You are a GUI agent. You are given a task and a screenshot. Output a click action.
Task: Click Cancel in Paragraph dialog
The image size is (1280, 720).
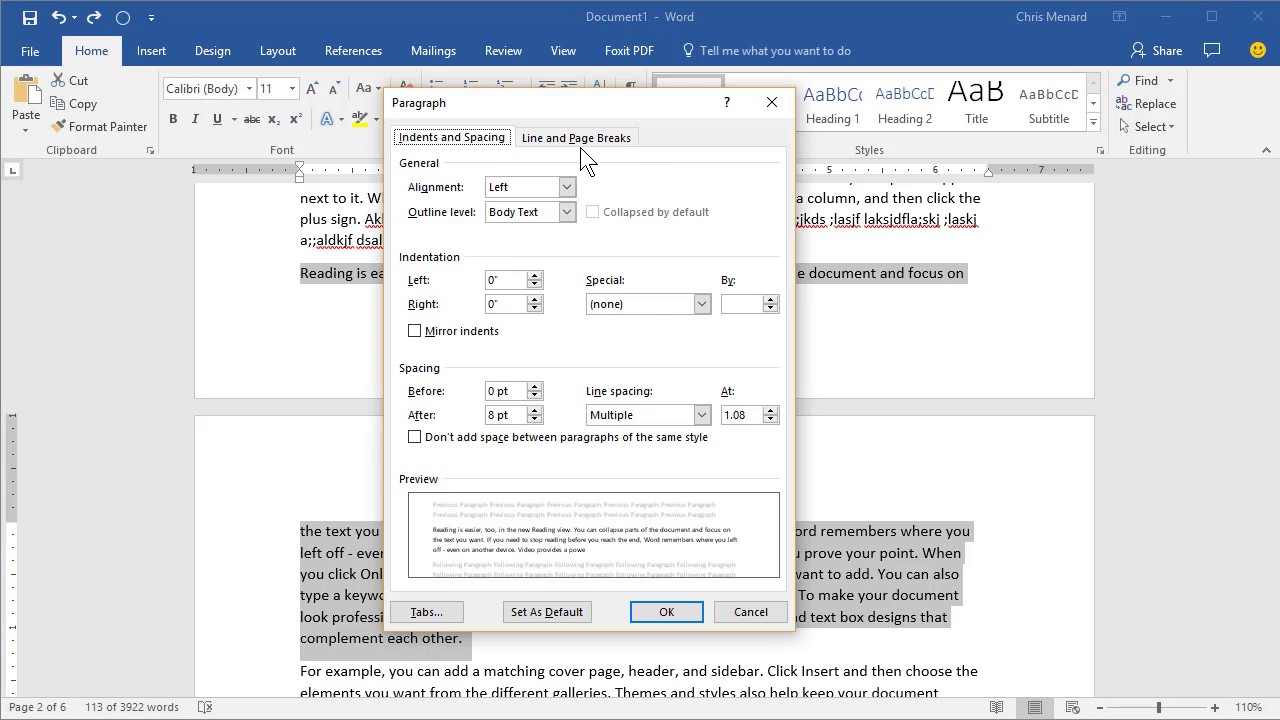751,612
